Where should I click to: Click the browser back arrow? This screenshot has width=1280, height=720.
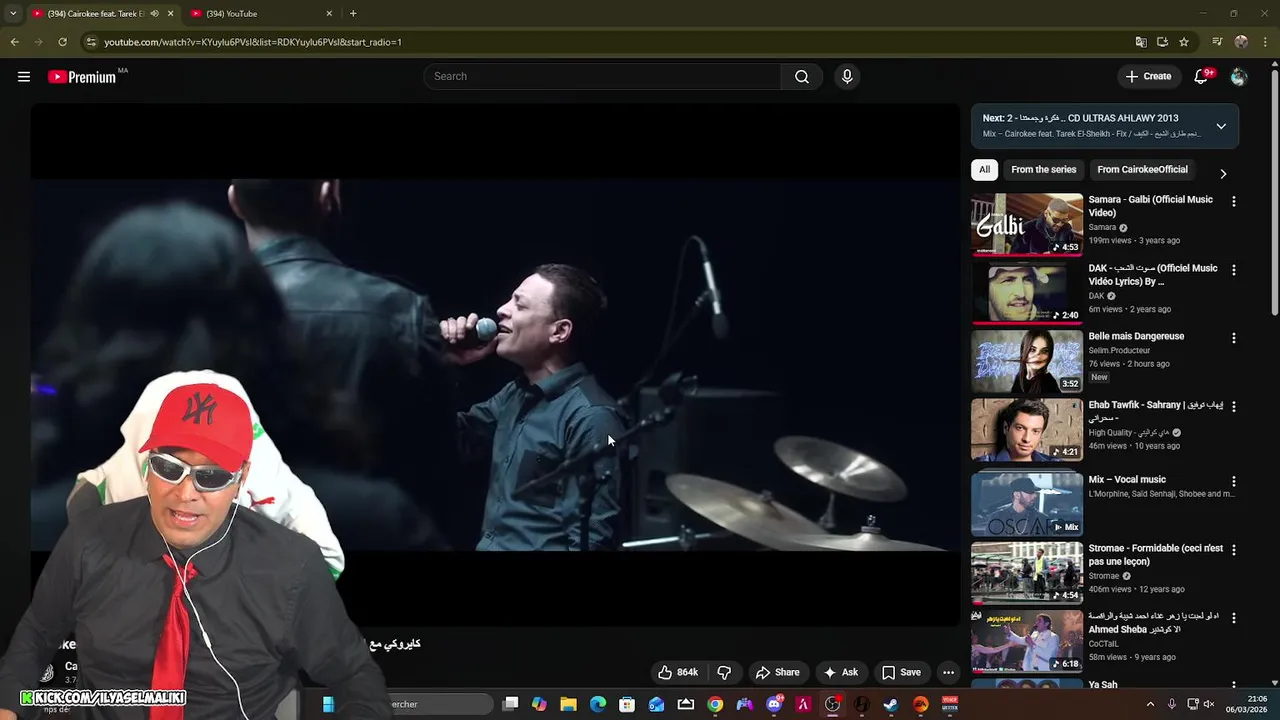click(14, 42)
